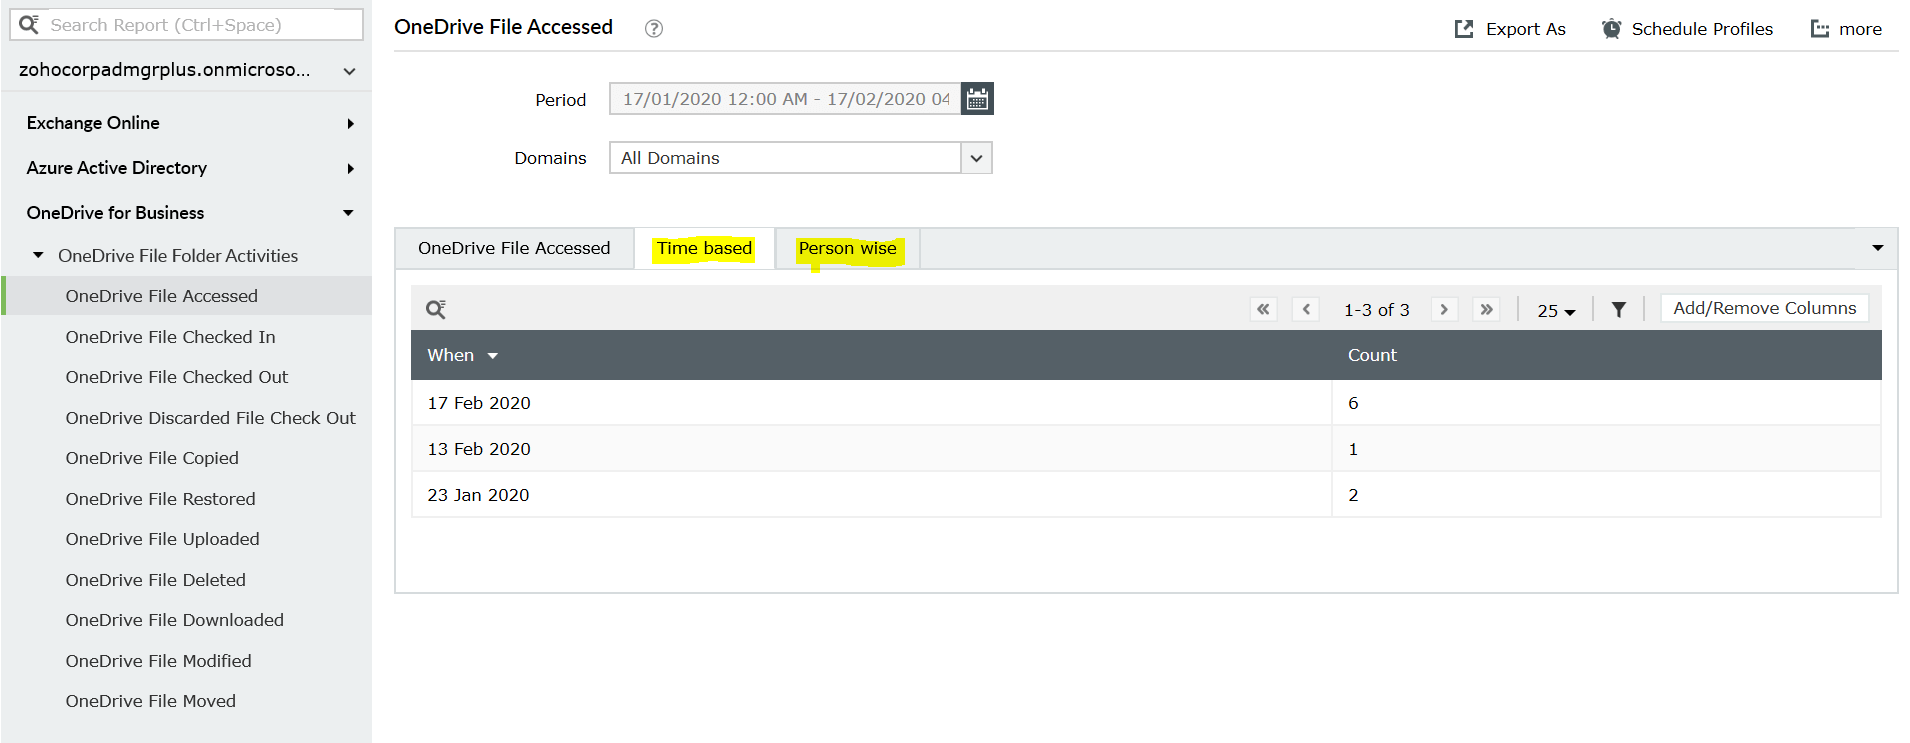Click the more options icon
1910x743 pixels.
[x=1820, y=29]
